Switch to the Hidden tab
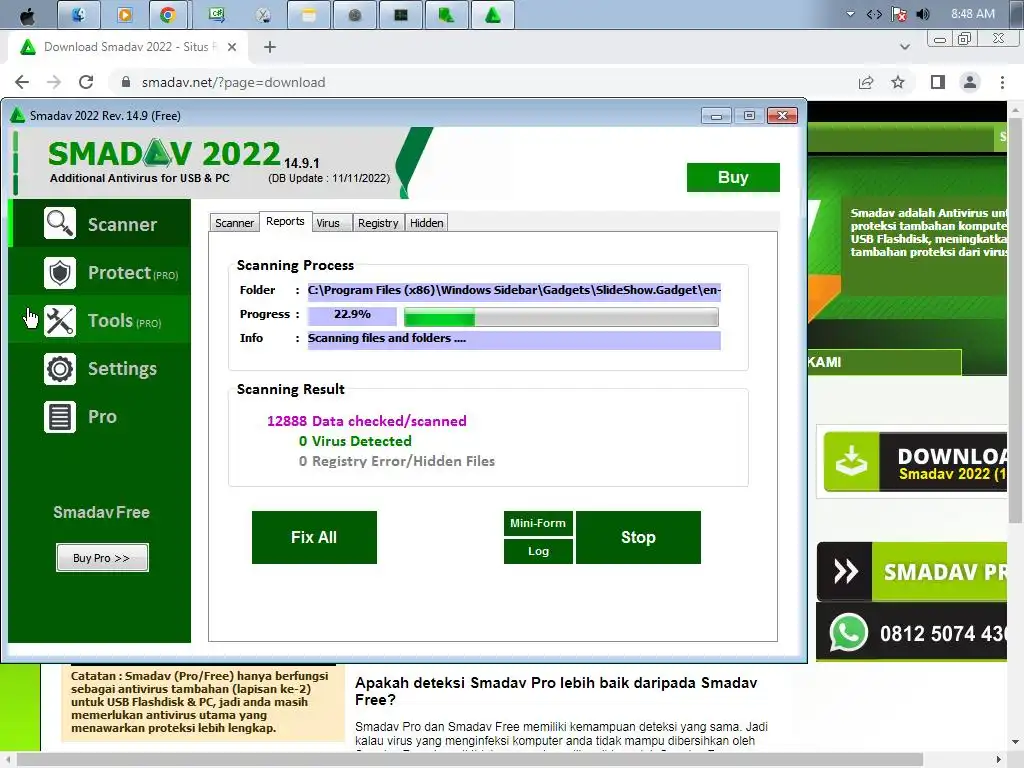The width and height of the screenshot is (1024, 768). point(426,223)
